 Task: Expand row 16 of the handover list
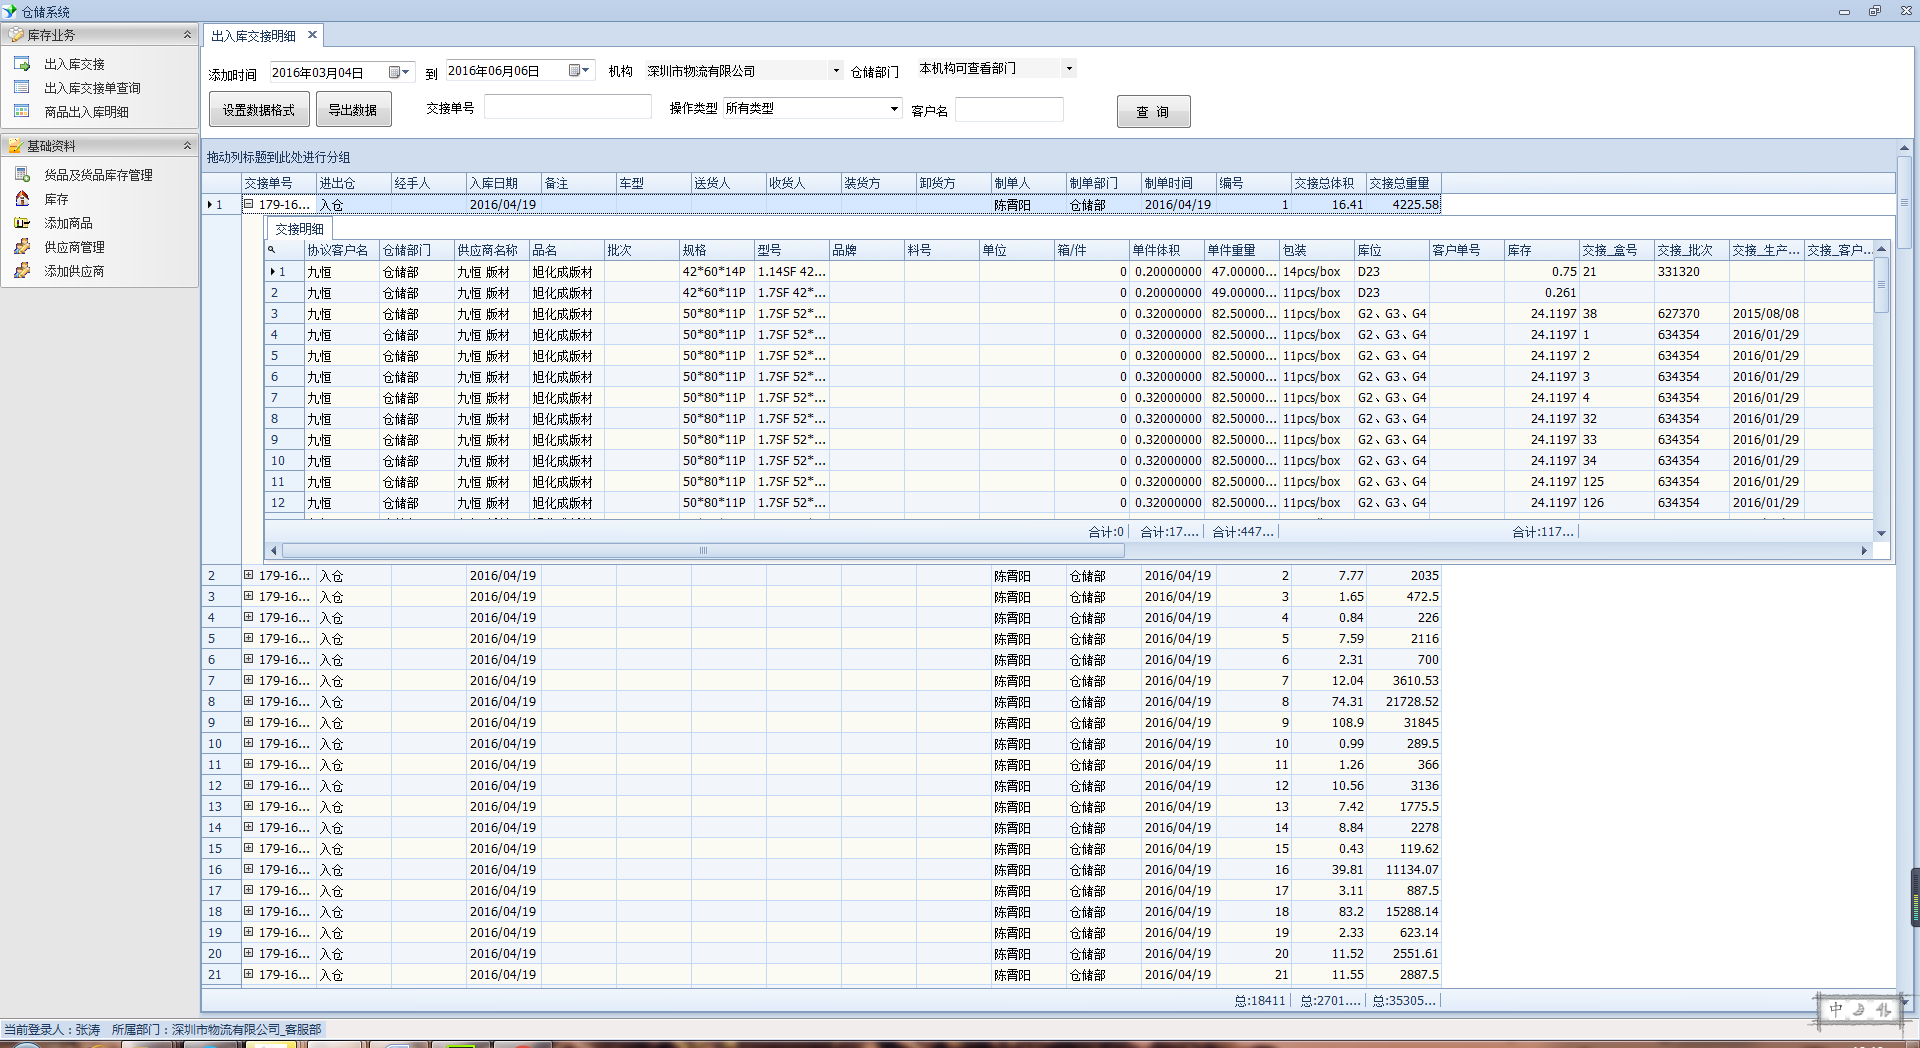(248, 869)
